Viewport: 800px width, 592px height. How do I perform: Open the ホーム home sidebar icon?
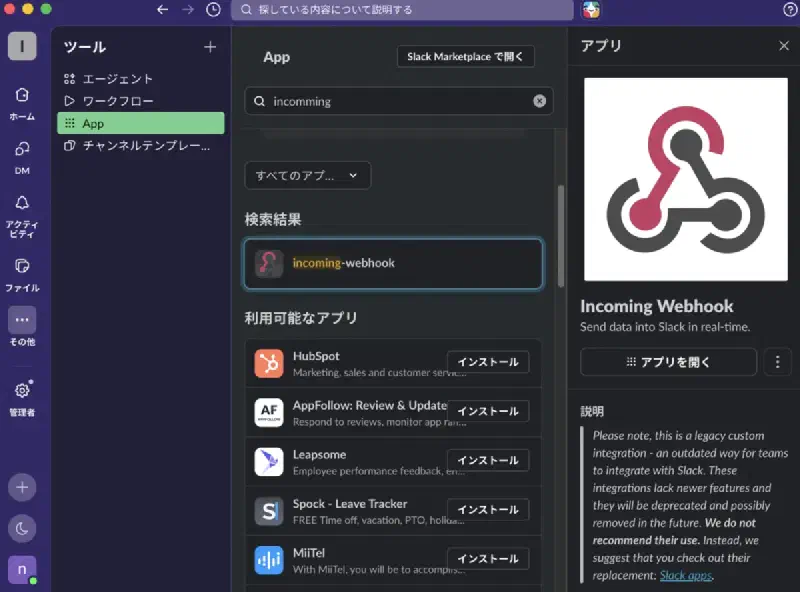(22, 104)
